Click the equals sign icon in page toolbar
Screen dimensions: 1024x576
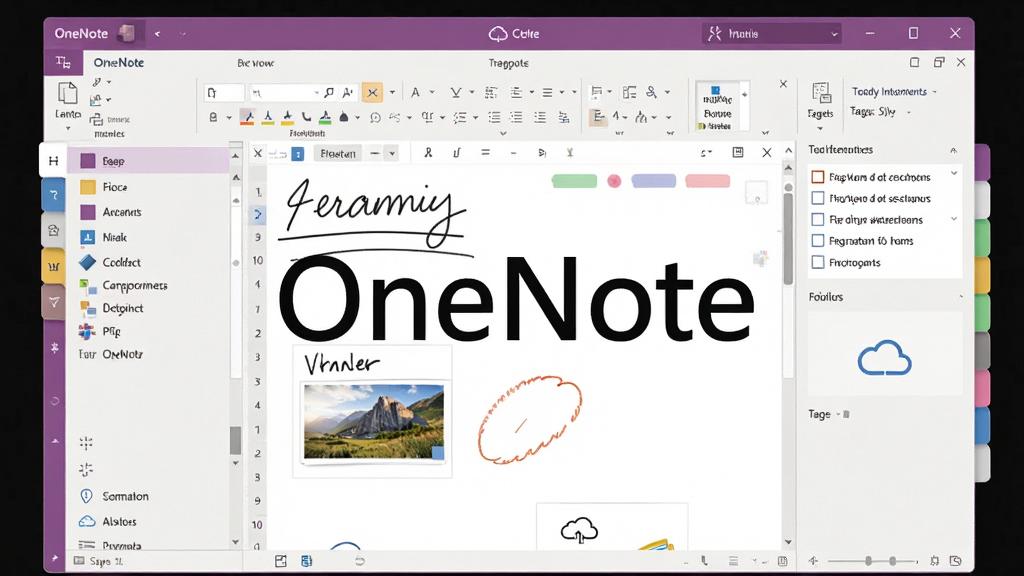(x=485, y=153)
